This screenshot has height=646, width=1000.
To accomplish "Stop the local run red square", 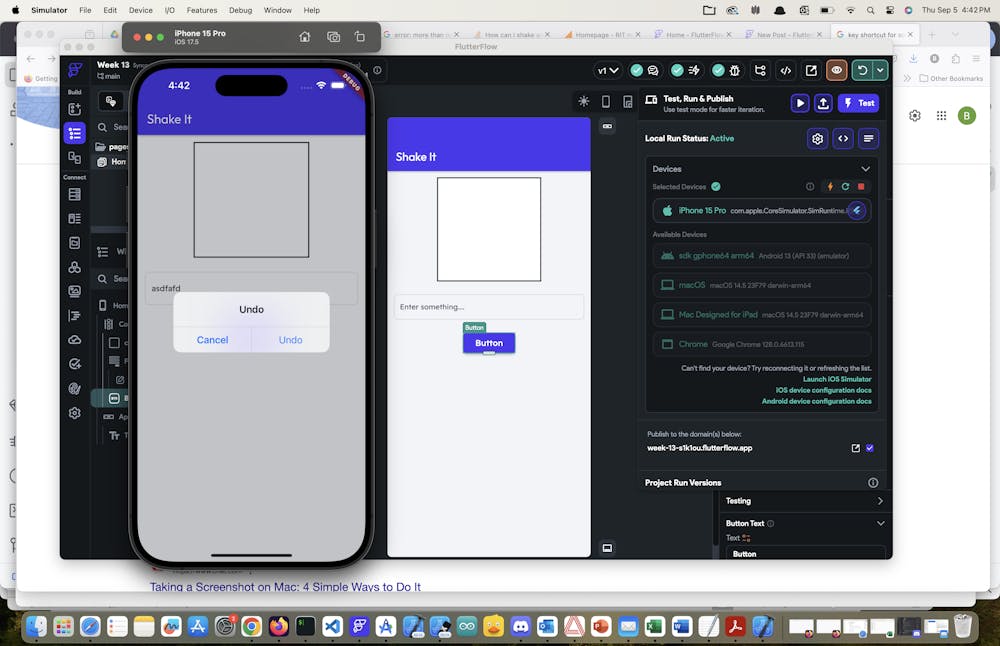I will click(861, 187).
